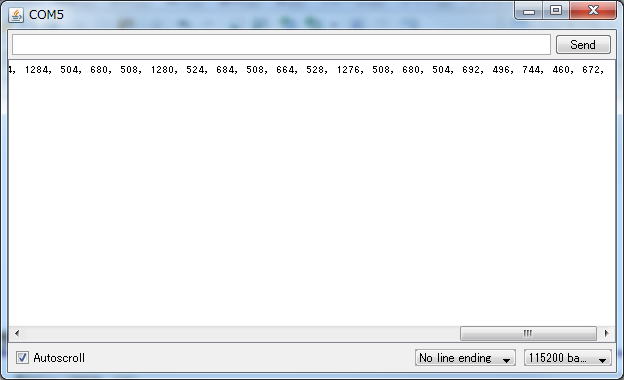The width and height of the screenshot is (624, 380).
Task: Click the blank area of the serial output pane
Action: point(312,199)
